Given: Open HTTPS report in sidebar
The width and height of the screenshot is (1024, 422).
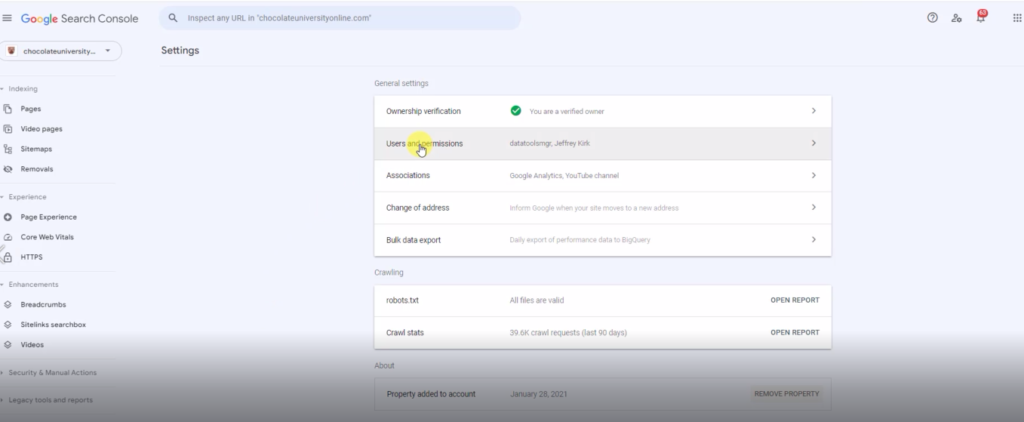Looking at the screenshot, I should [31, 257].
